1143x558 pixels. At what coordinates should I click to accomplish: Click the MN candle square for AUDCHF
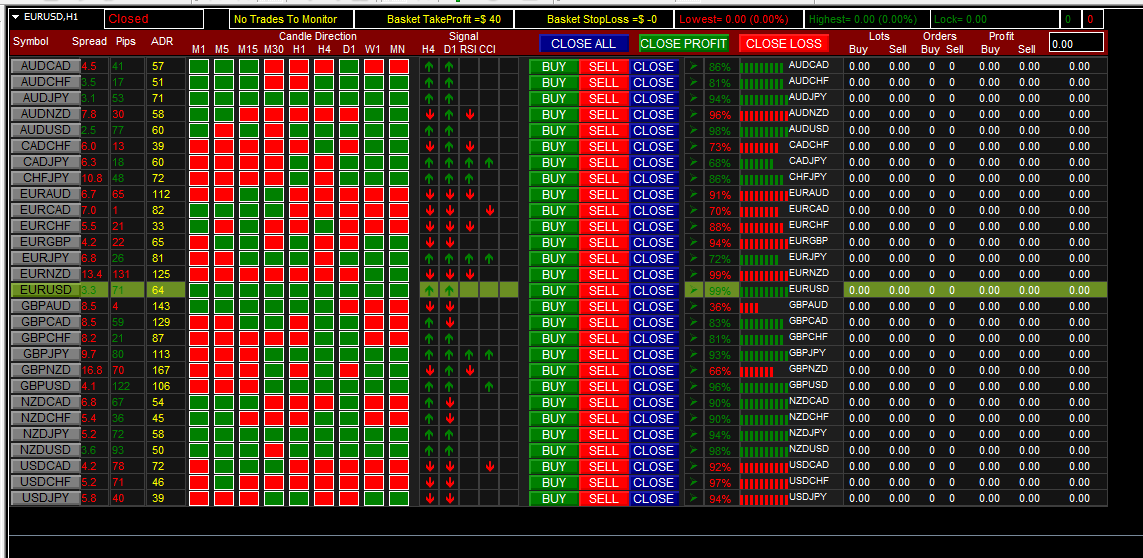coord(398,82)
